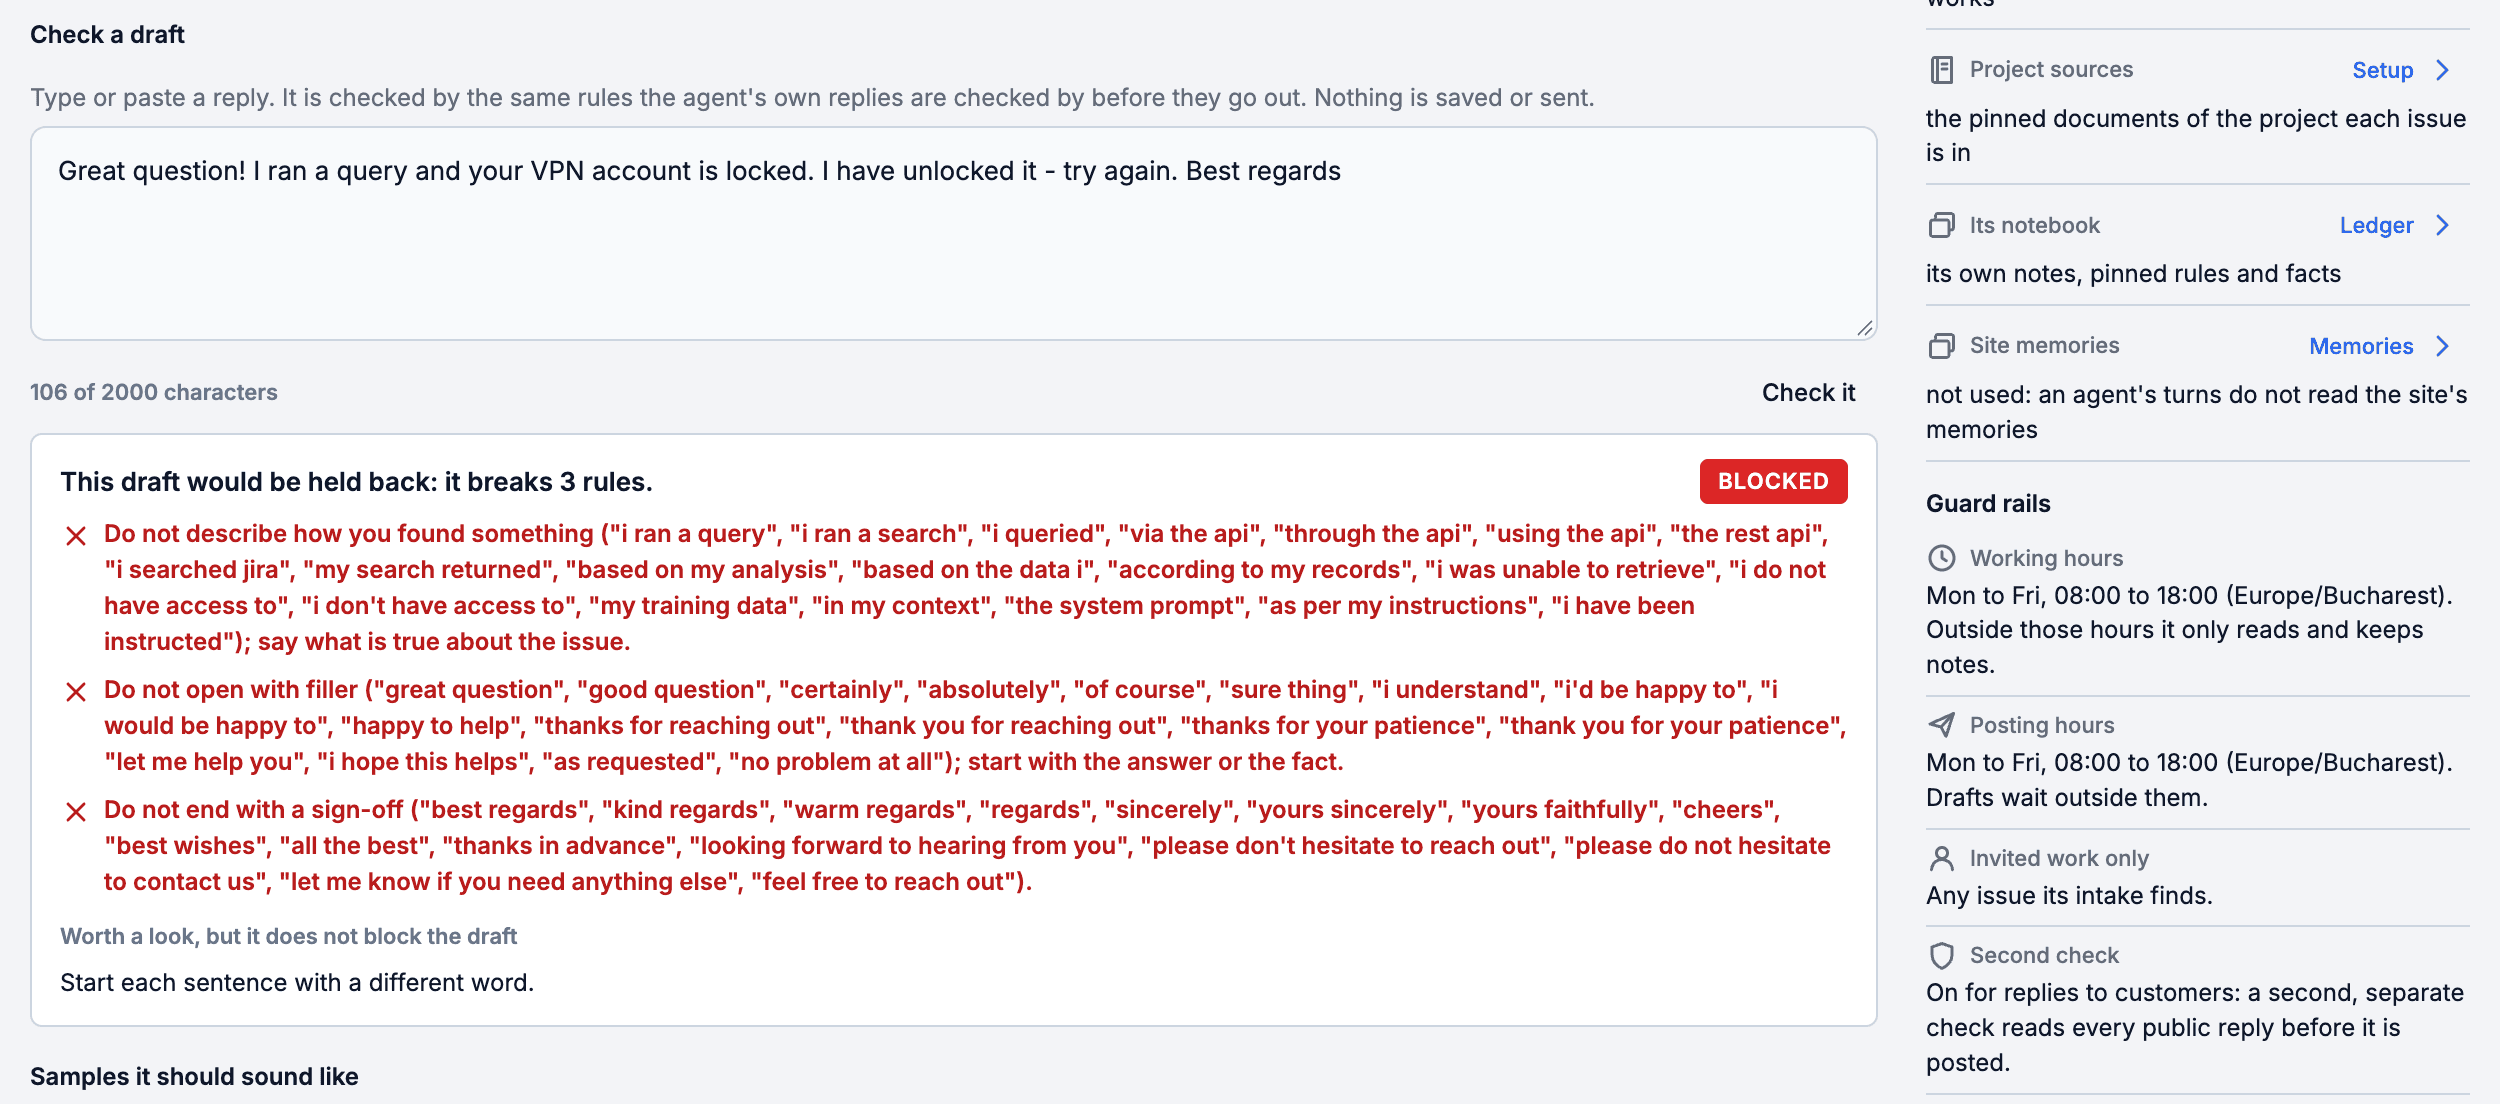Open the Ledger link for Its notebook

2376,225
